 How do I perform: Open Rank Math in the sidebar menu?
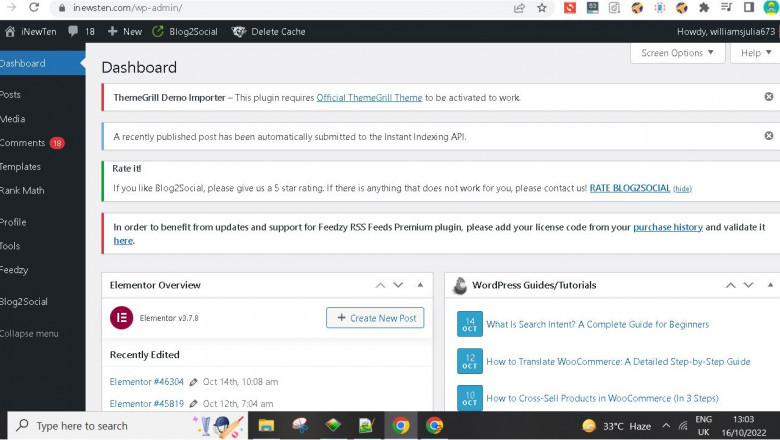(x=22, y=190)
